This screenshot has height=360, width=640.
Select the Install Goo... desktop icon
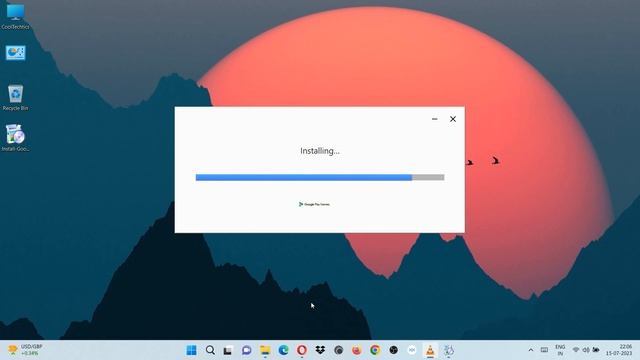[x=15, y=138]
